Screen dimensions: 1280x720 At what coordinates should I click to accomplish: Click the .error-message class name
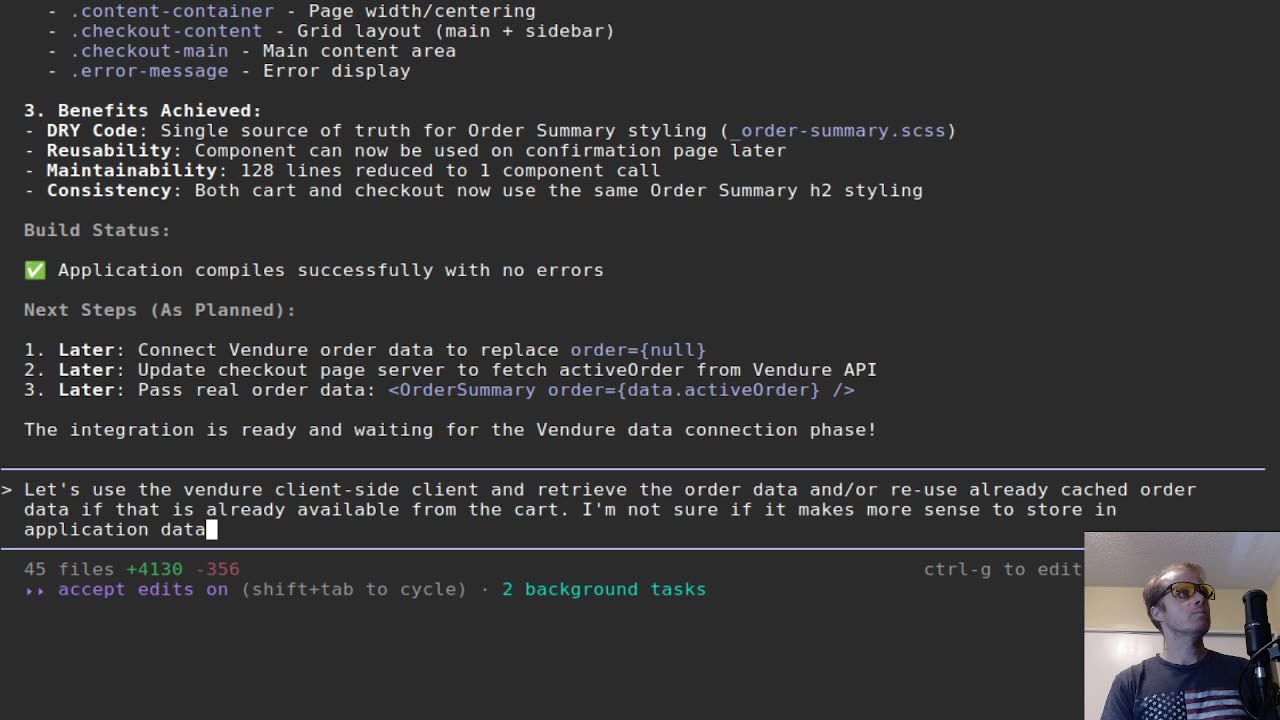pos(148,71)
